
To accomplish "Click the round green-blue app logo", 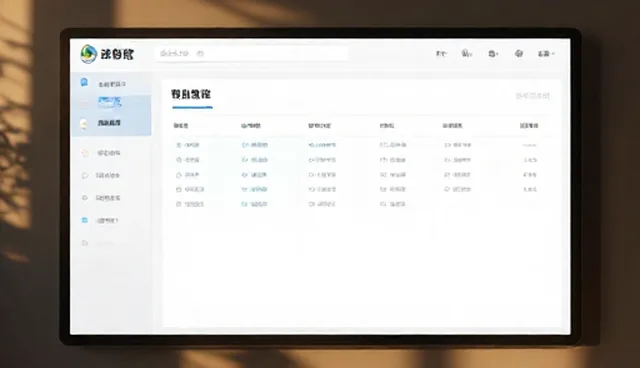I will (x=88, y=54).
